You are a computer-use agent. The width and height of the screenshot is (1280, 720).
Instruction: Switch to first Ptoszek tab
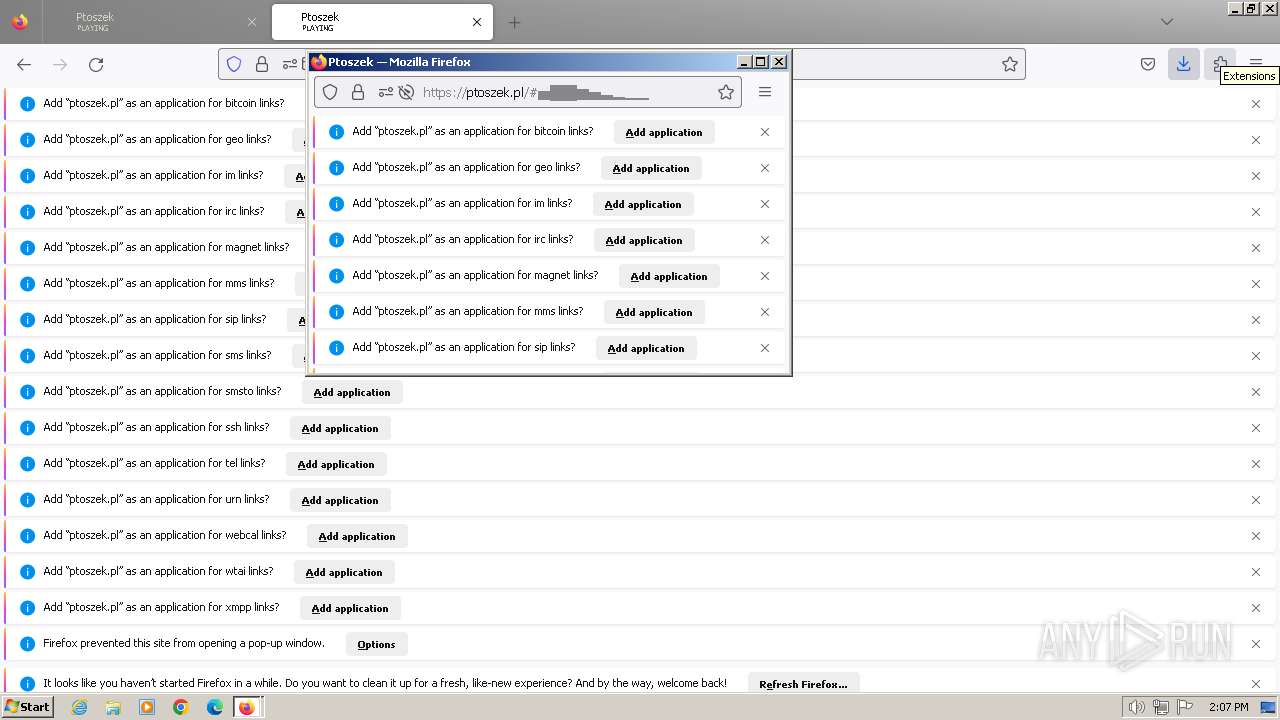coord(160,22)
